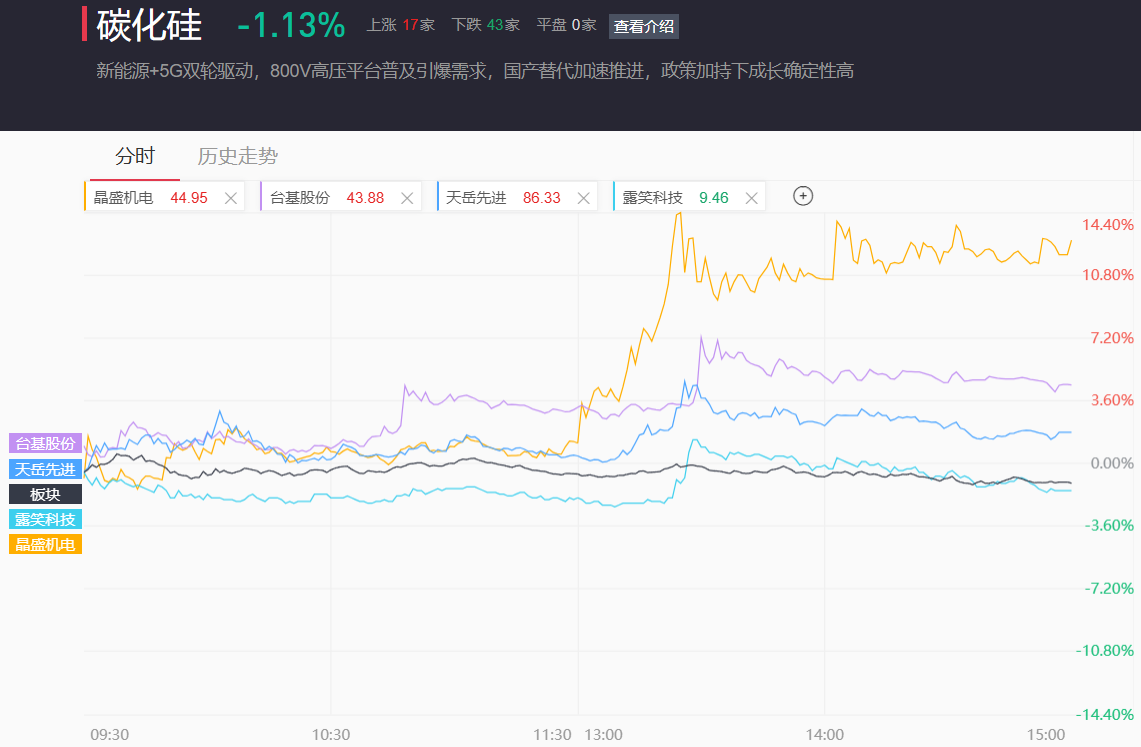View the 上涨 17家 rising stocks count
Viewport: 1141px width, 747px height.
pyautogui.click(x=401, y=25)
